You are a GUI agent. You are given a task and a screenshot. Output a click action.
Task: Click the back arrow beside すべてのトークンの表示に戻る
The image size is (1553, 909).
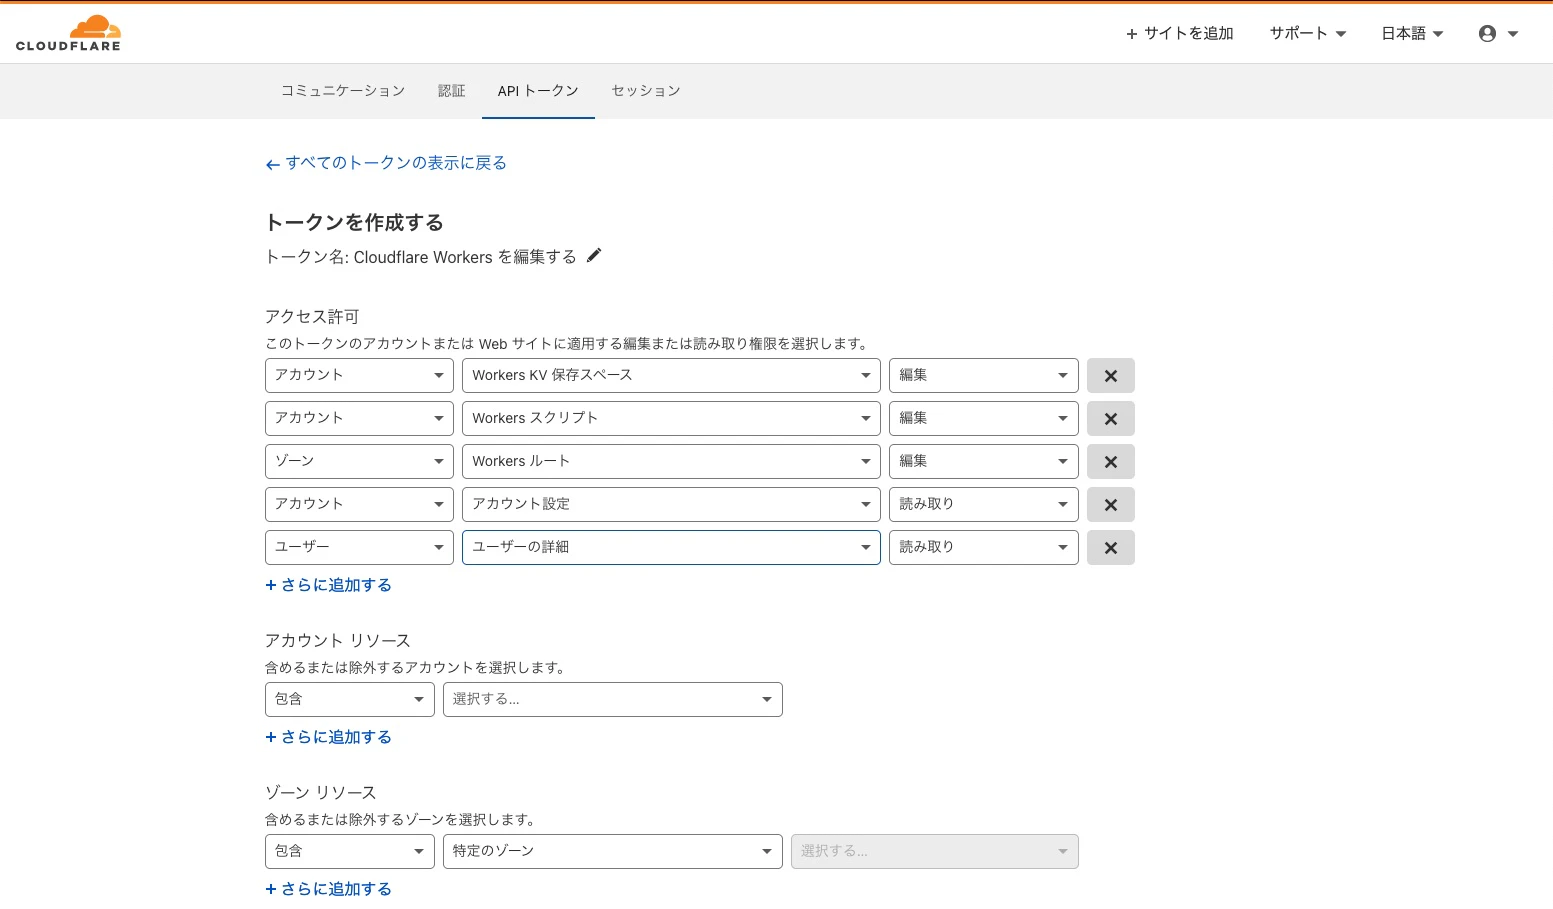click(x=272, y=165)
